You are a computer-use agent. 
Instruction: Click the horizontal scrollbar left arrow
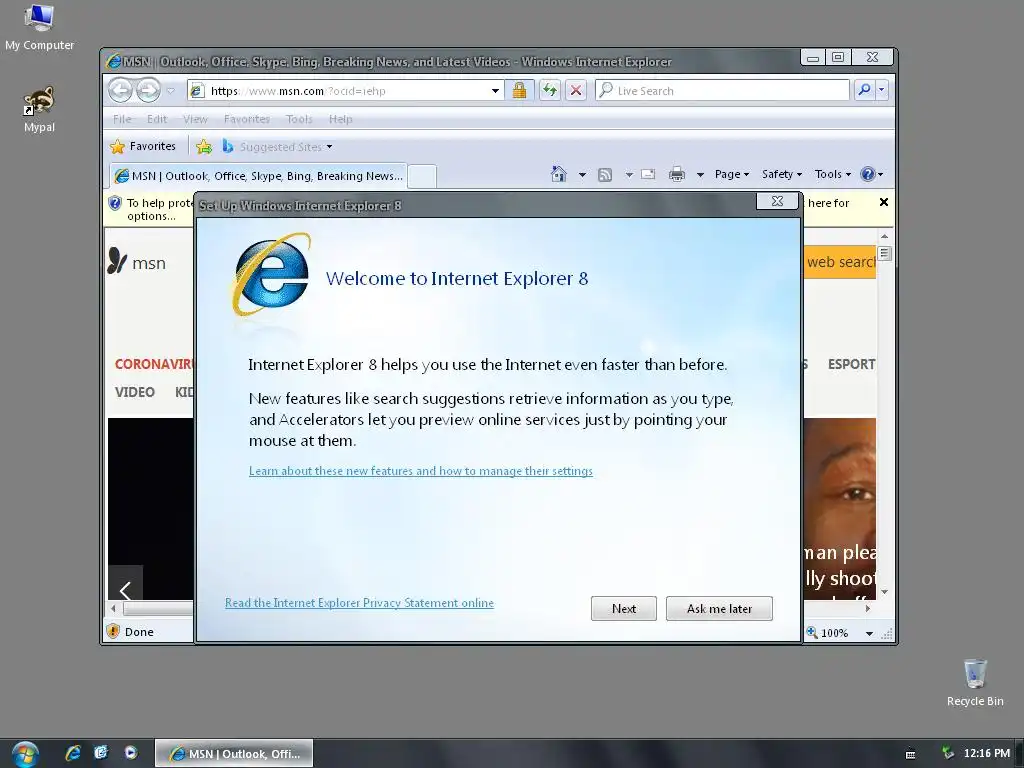(x=114, y=608)
